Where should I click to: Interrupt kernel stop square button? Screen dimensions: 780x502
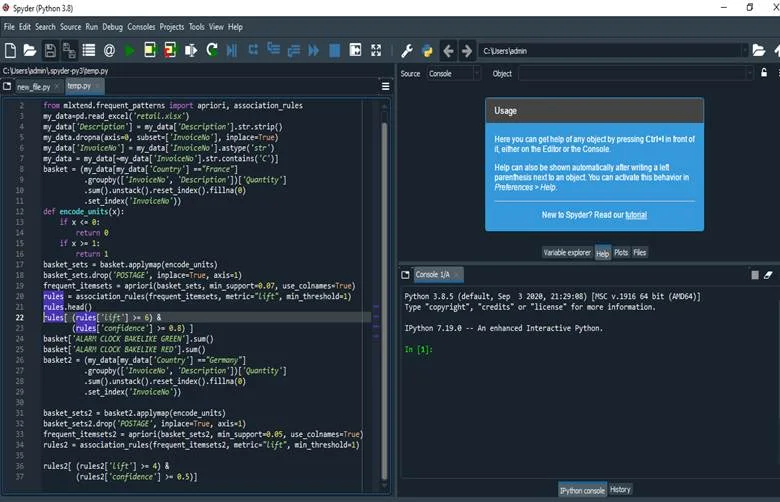click(755, 275)
